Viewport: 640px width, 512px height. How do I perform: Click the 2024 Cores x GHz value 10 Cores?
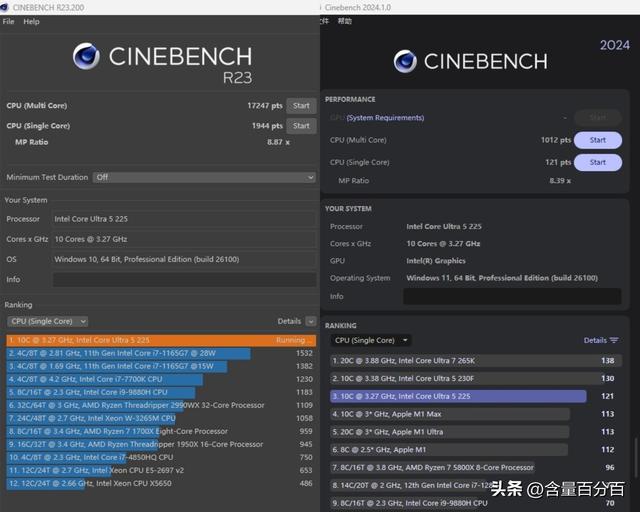point(443,244)
